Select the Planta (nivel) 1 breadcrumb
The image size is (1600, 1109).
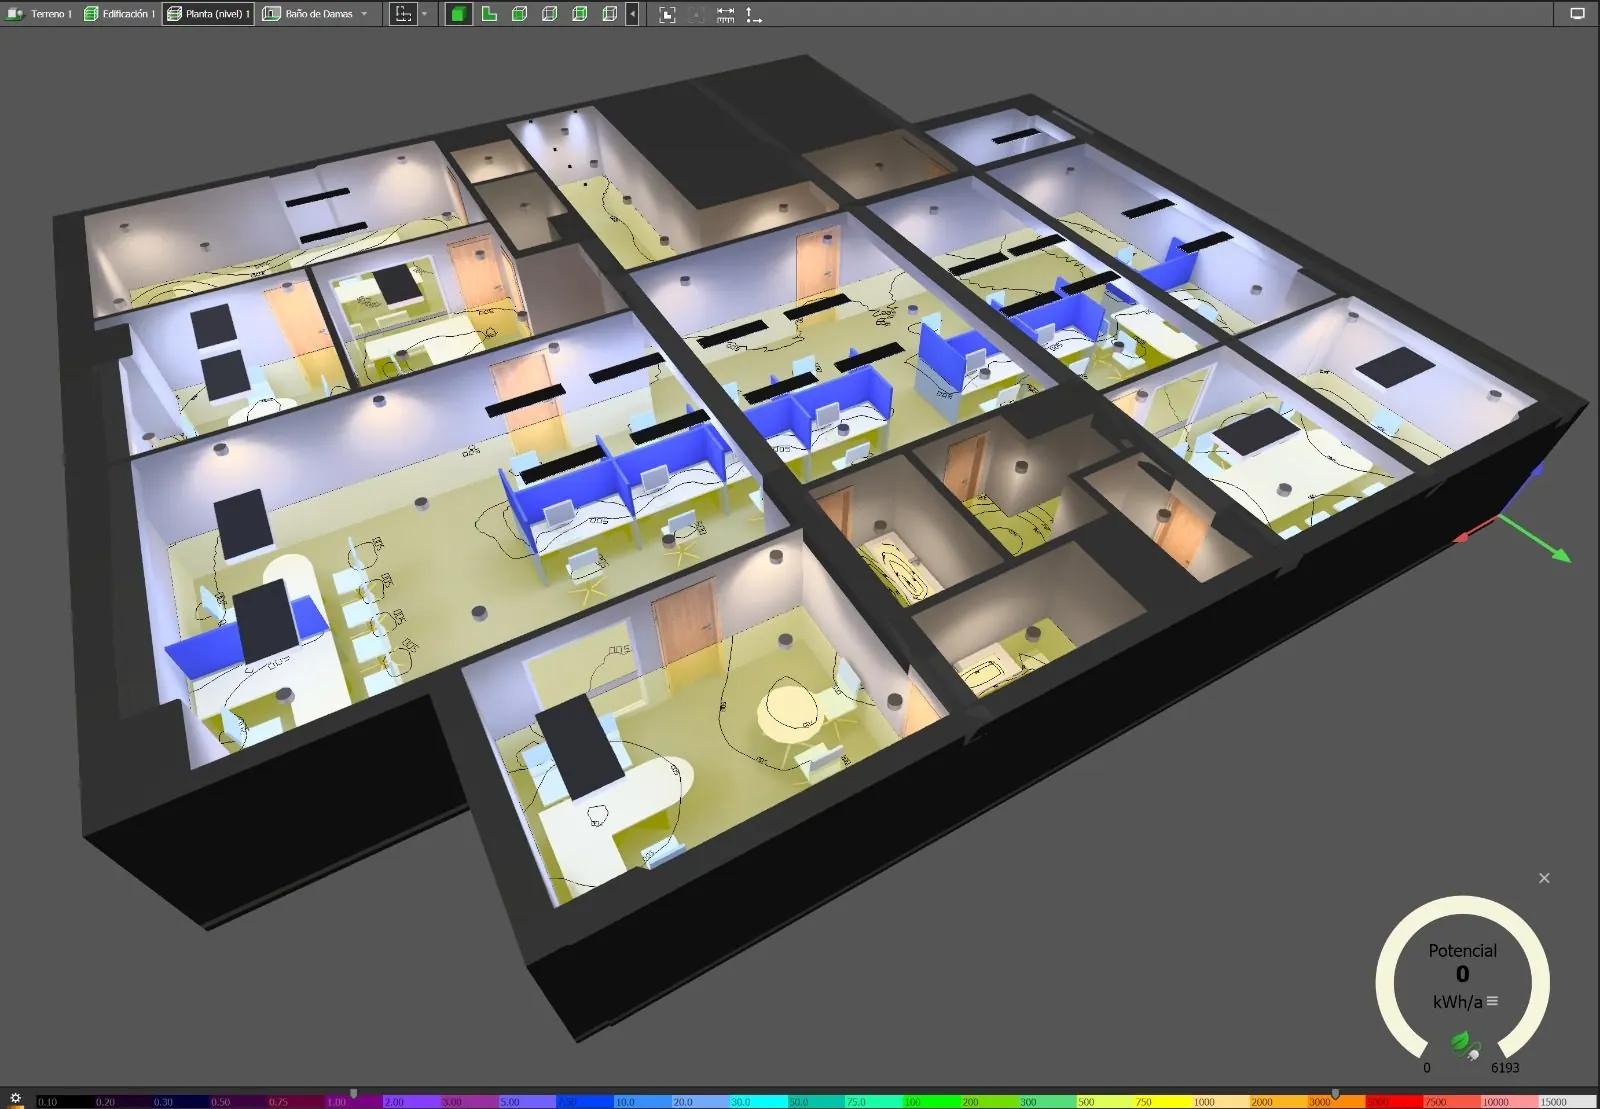point(208,14)
